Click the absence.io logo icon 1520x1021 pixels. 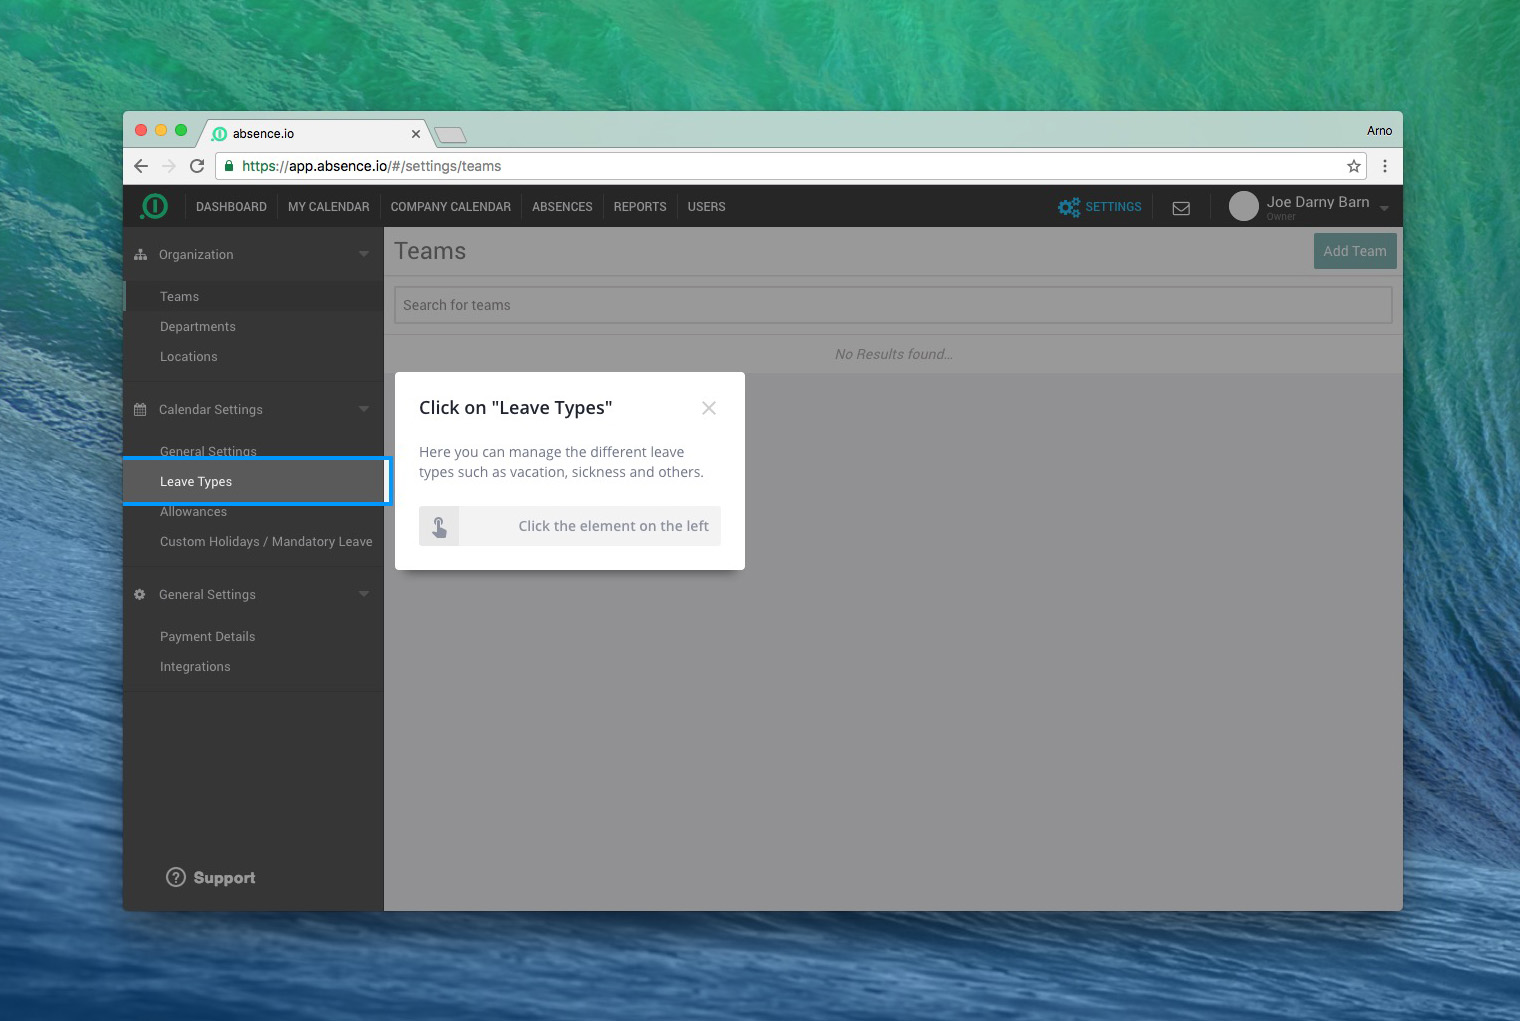[154, 206]
